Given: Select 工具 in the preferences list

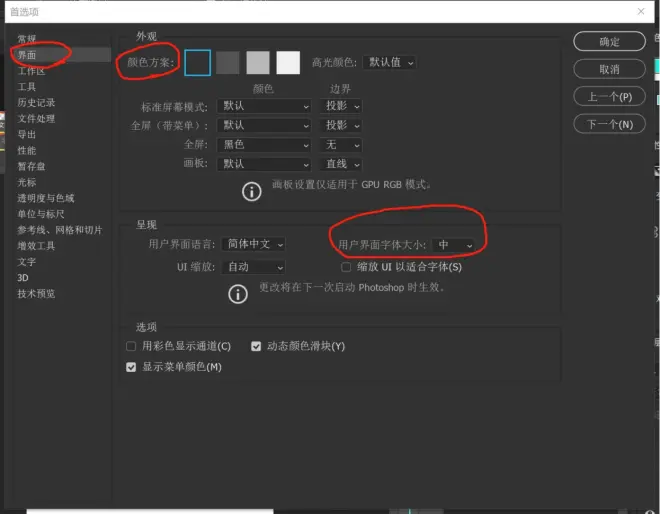Looking at the screenshot, I should (x=27, y=87).
